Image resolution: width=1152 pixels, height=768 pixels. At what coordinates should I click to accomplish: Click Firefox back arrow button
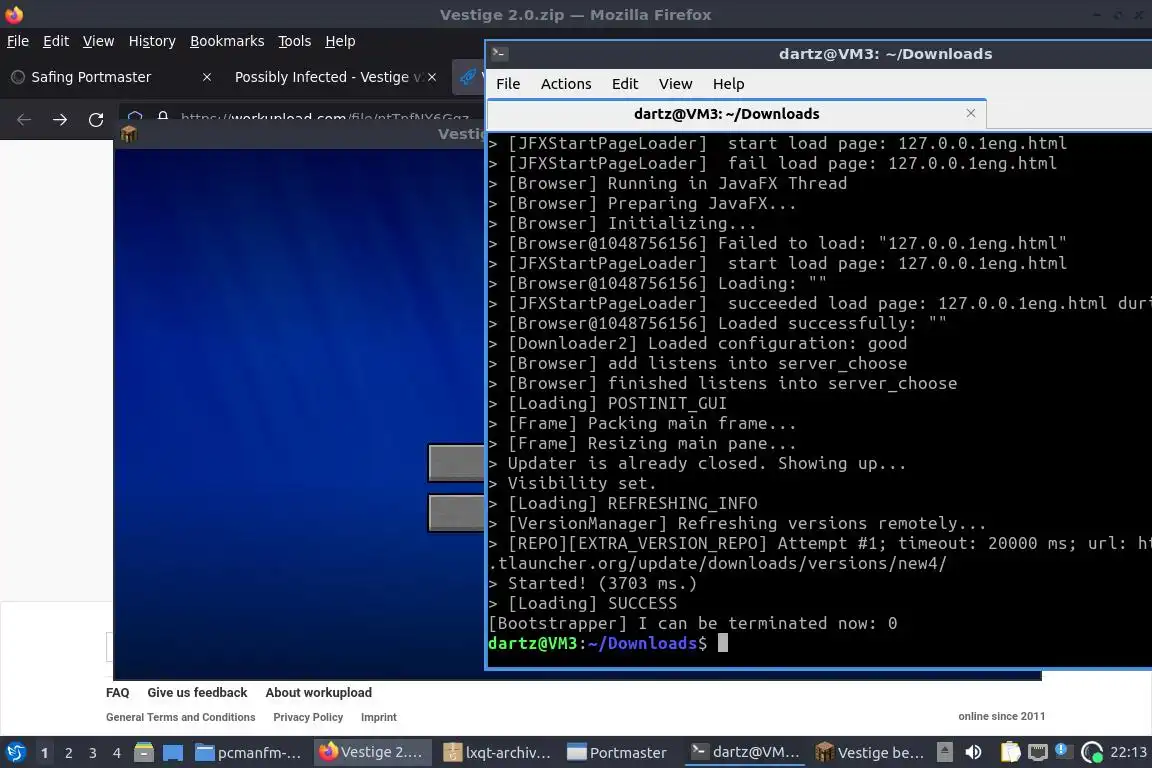point(24,120)
